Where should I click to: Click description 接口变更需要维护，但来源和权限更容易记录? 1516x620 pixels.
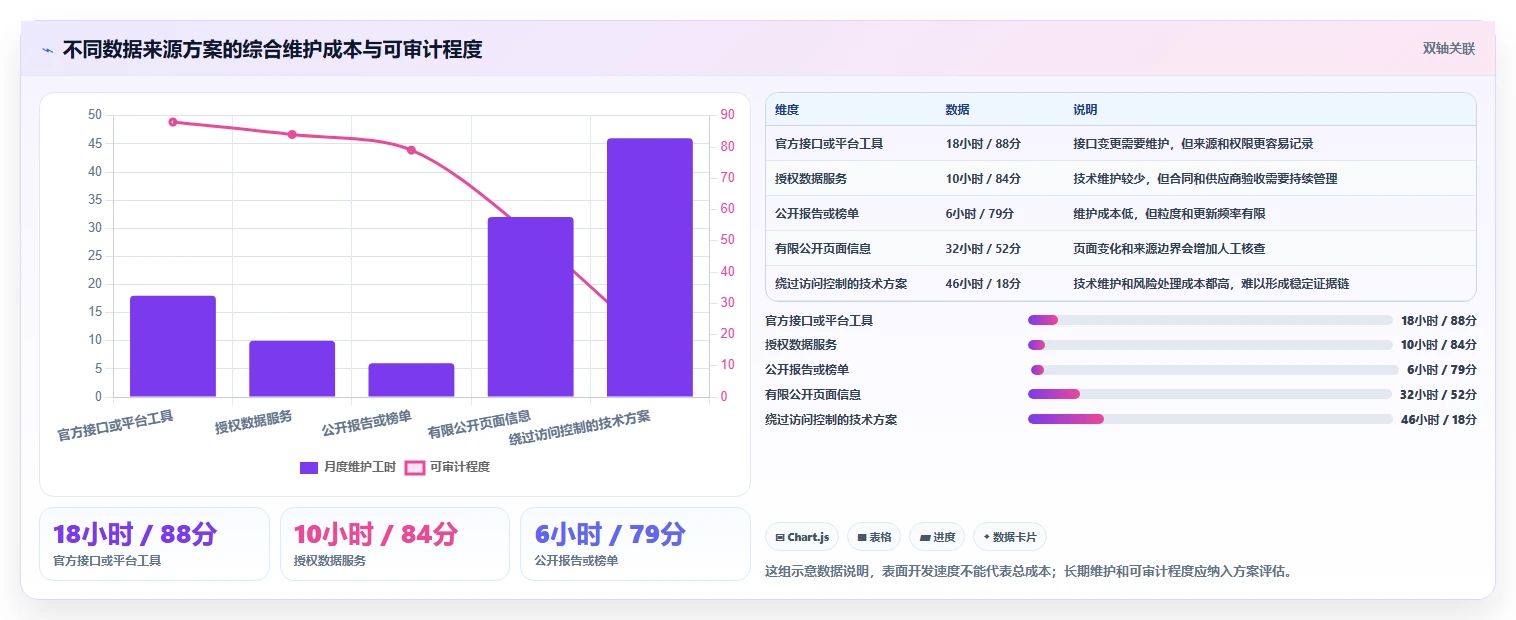pos(1193,144)
